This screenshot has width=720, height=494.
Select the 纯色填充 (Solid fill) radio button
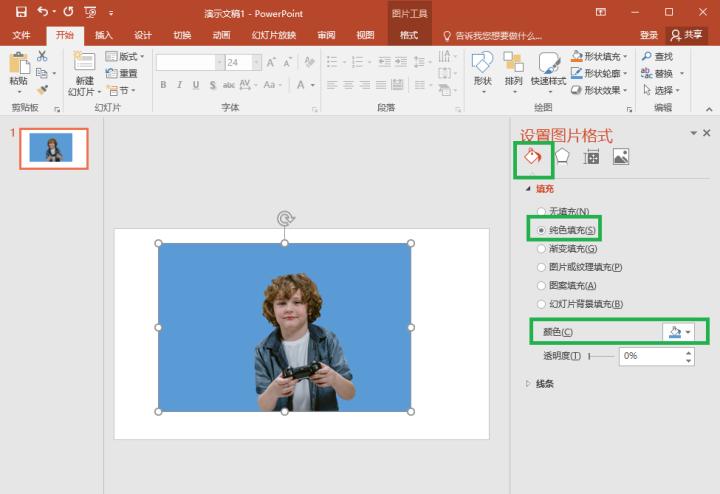coord(541,230)
